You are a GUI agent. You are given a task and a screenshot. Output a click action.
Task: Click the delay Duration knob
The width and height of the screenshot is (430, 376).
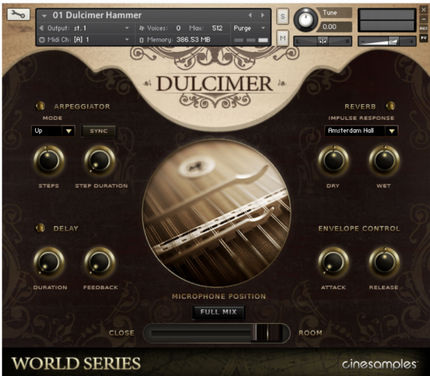point(49,262)
